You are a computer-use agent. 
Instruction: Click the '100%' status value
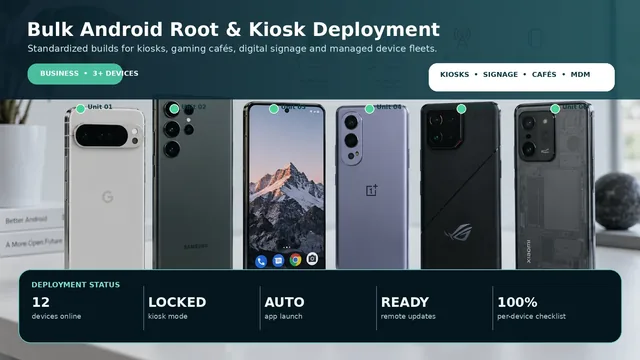[517, 302]
